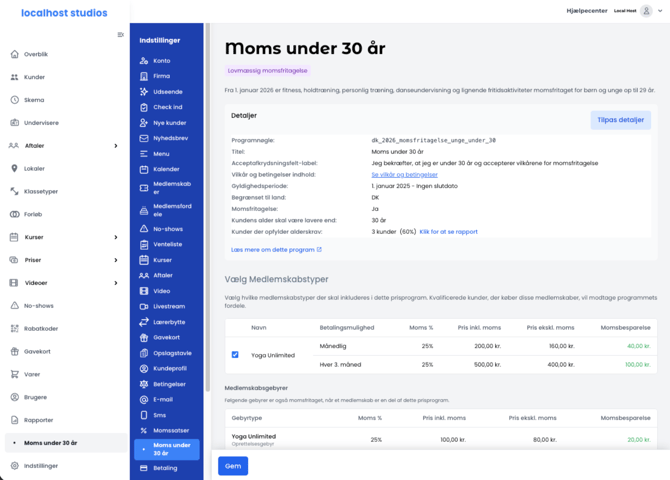Image resolution: width=670 pixels, height=480 pixels.
Task: Expand the Aftaler submenu arrow
Action: point(116,146)
